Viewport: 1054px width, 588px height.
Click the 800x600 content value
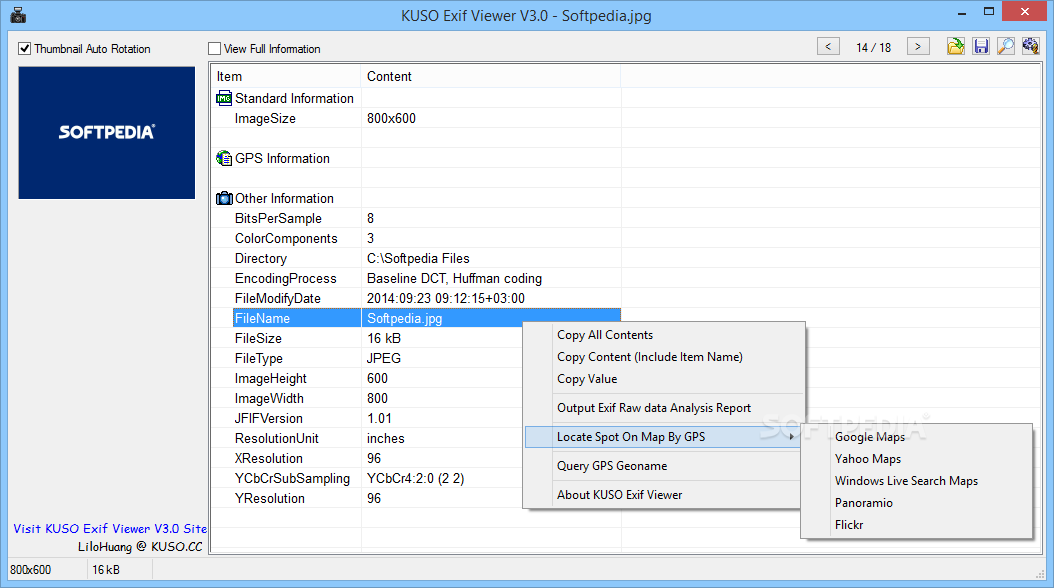click(x=391, y=118)
